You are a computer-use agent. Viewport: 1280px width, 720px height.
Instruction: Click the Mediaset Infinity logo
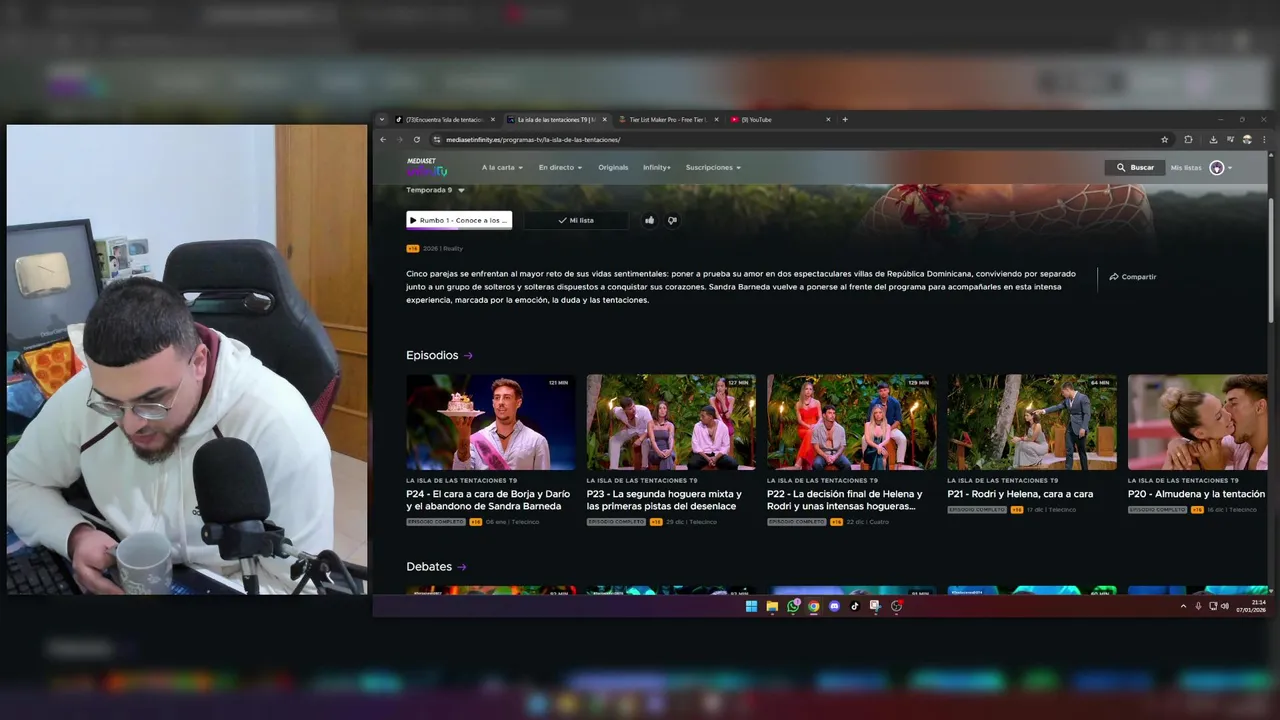click(x=426, y=167)
